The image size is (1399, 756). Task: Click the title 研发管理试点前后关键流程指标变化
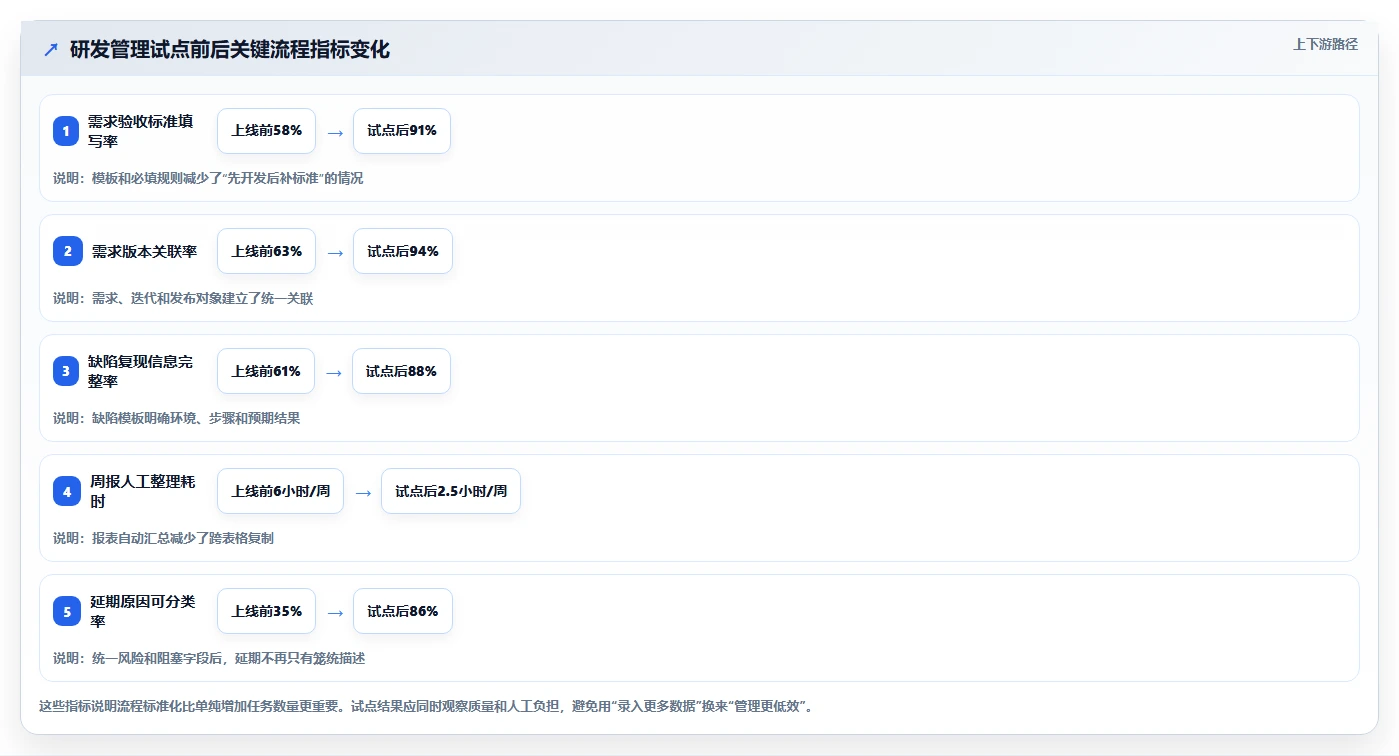click(x=230, y=49)
